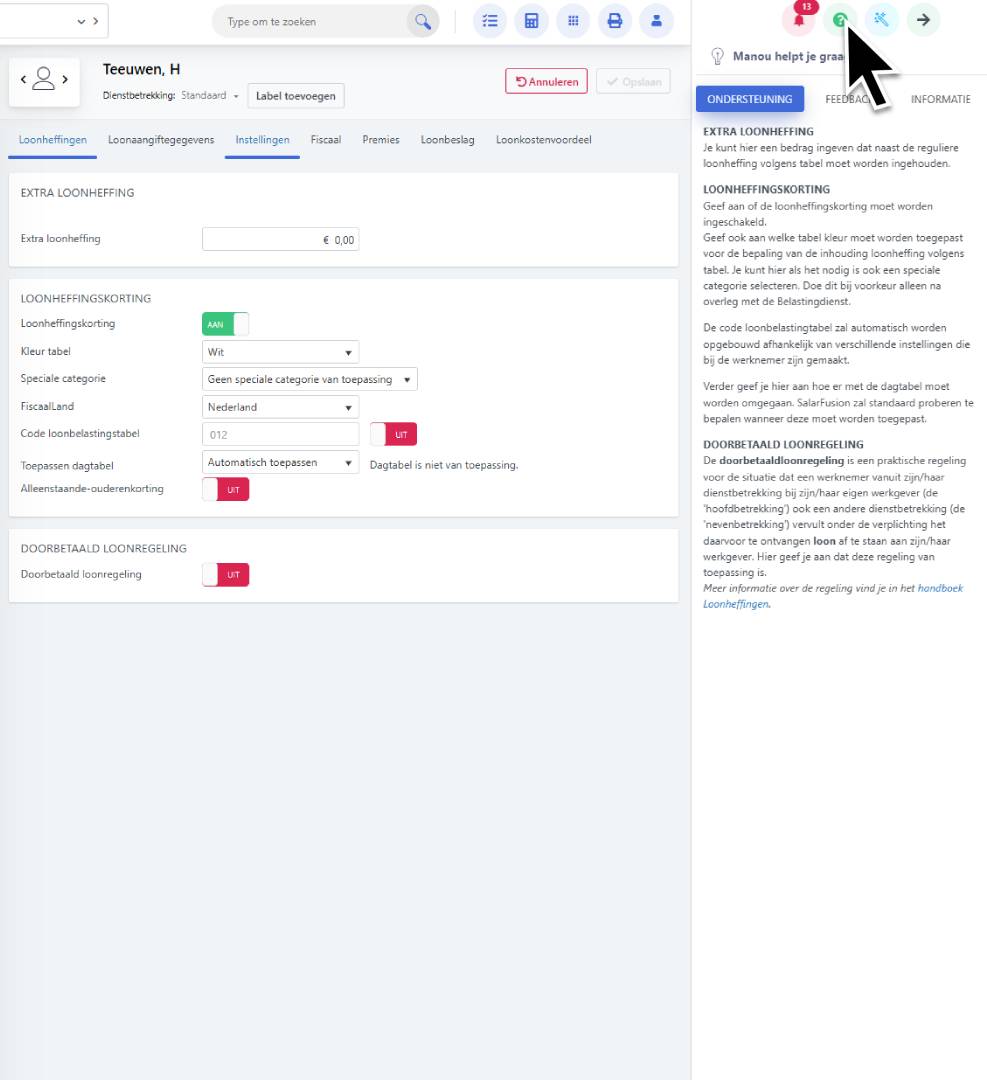The height and width of the screenshot is (1080, 987).
Task: Click Label toevoegen button
Action: (295, 96)
